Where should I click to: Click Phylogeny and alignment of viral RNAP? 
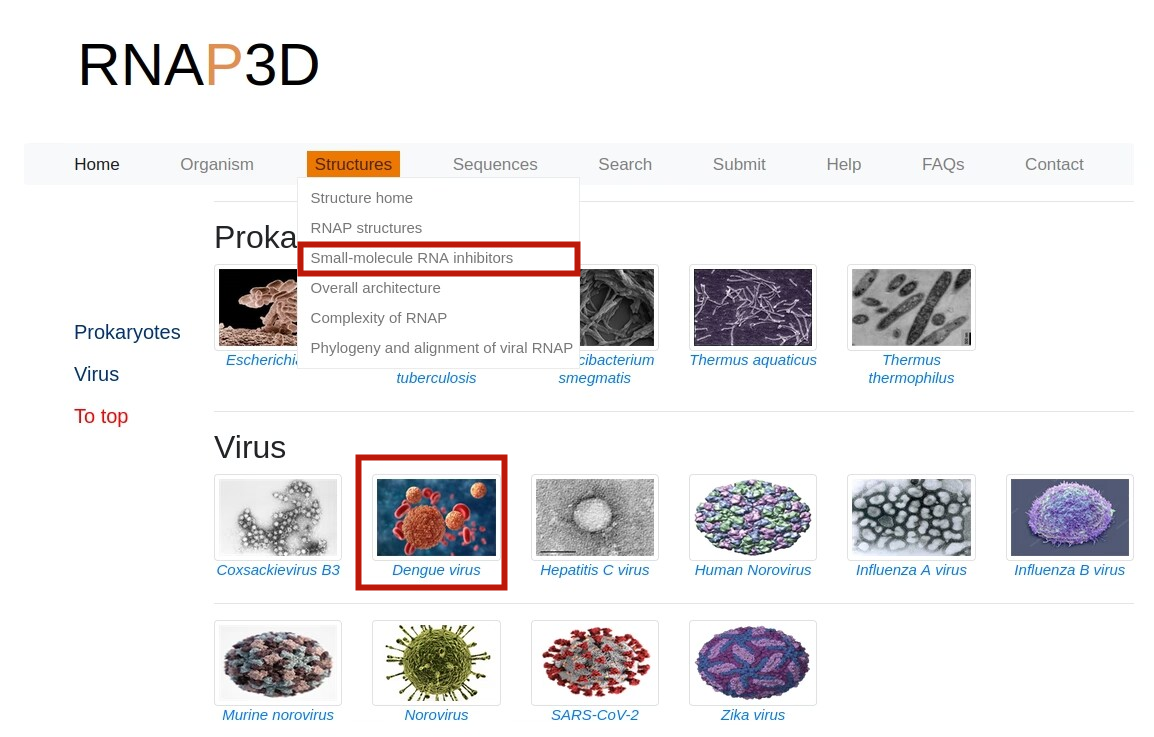pos(441,348)
